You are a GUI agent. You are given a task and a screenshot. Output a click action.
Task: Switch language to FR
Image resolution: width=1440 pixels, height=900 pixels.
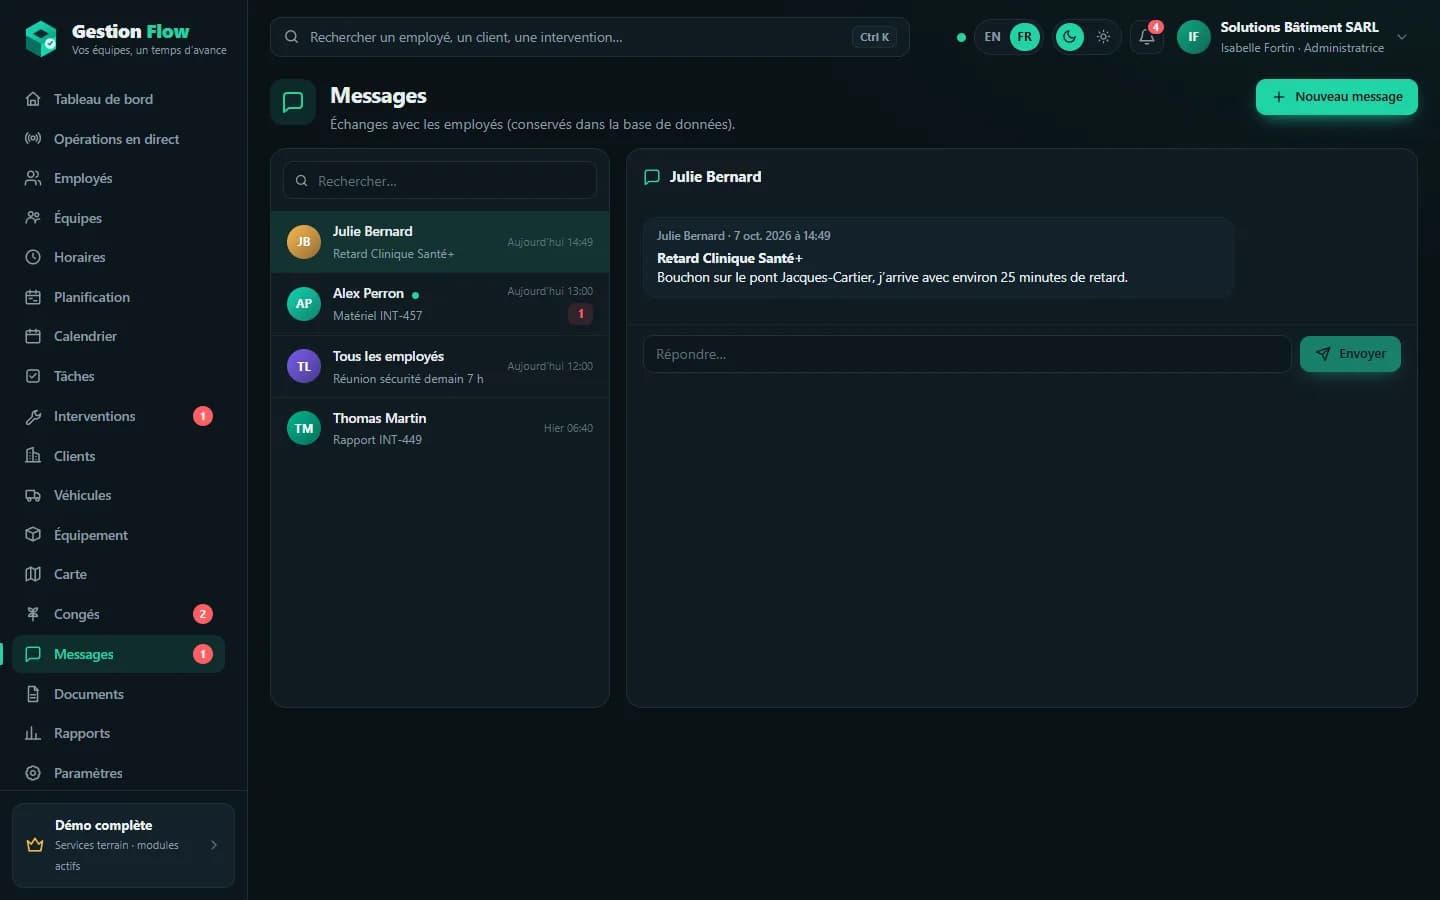(x=1025, y=37)
